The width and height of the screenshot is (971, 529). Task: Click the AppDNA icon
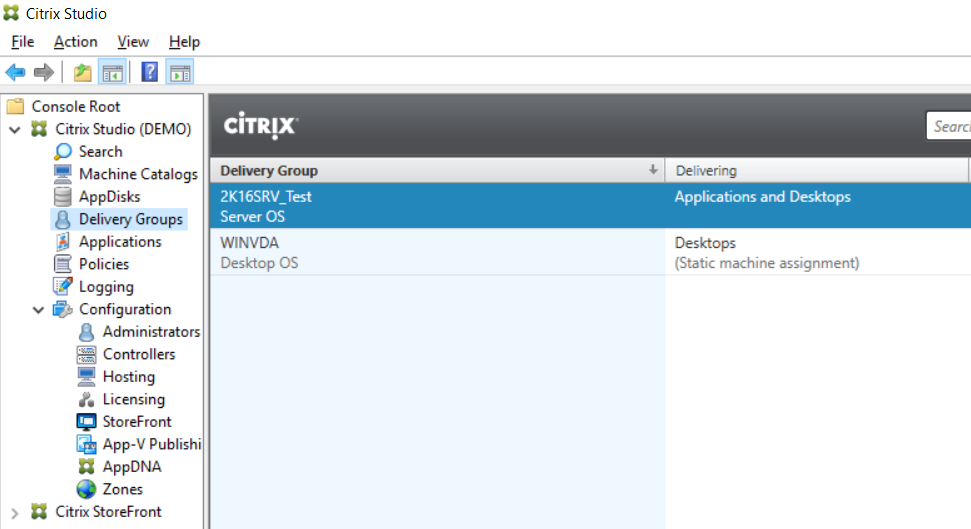coord(87,466)
